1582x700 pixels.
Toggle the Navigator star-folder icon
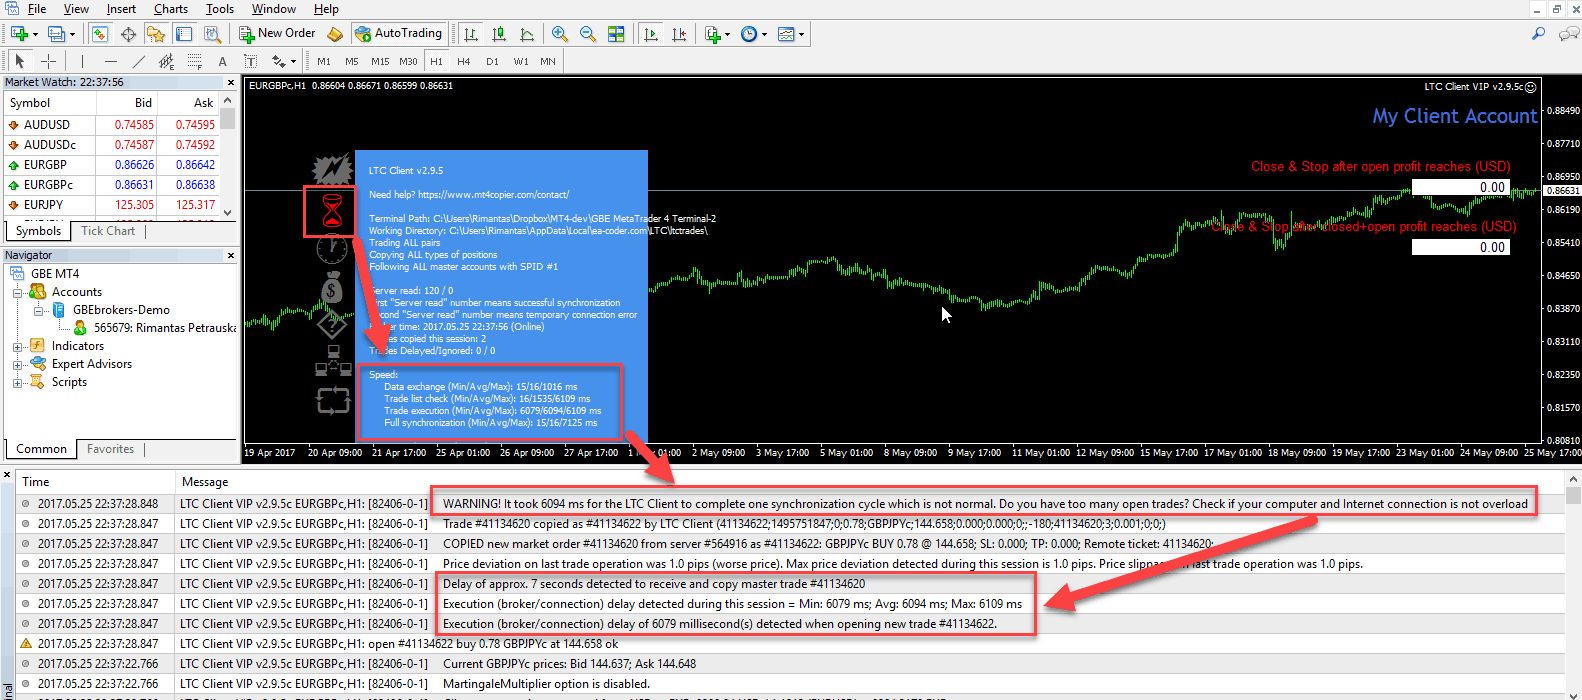pos(156,34)
